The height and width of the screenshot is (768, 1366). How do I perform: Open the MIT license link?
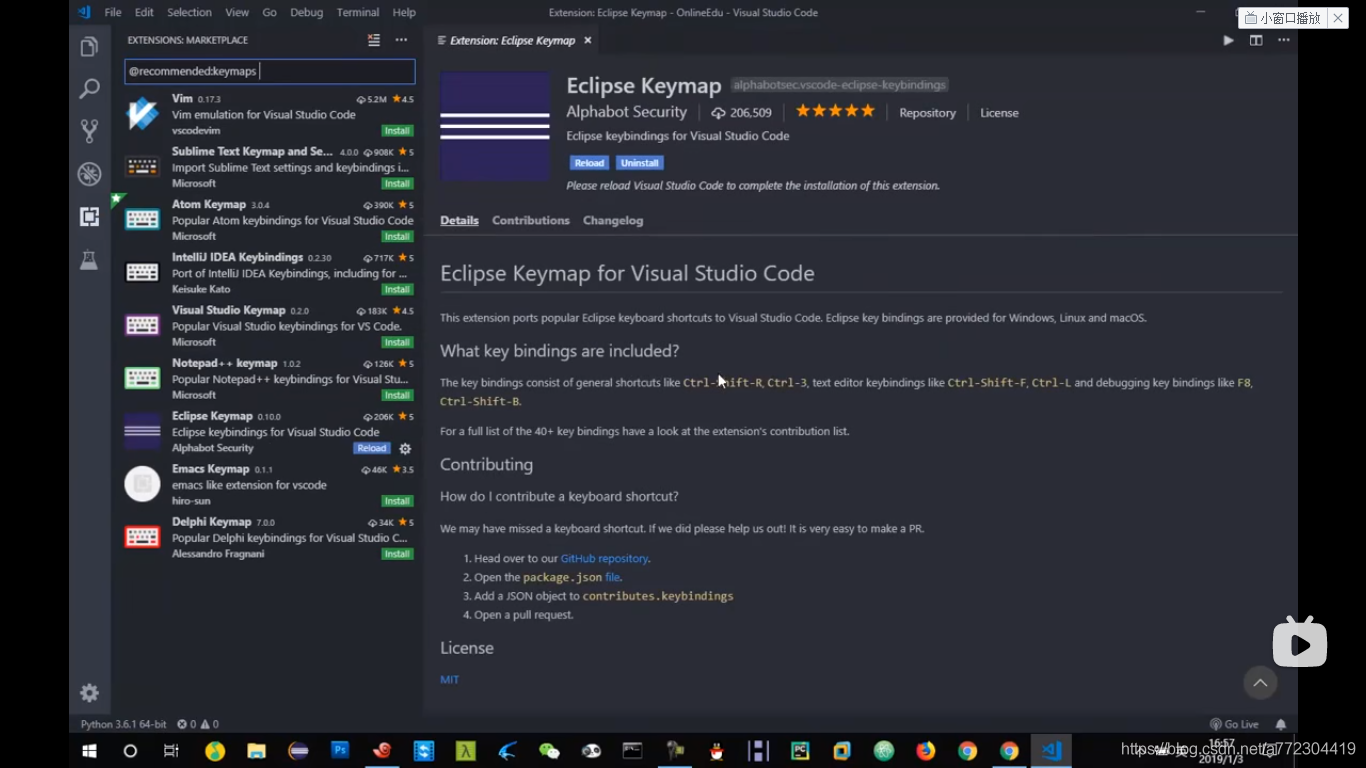(450, 680)
